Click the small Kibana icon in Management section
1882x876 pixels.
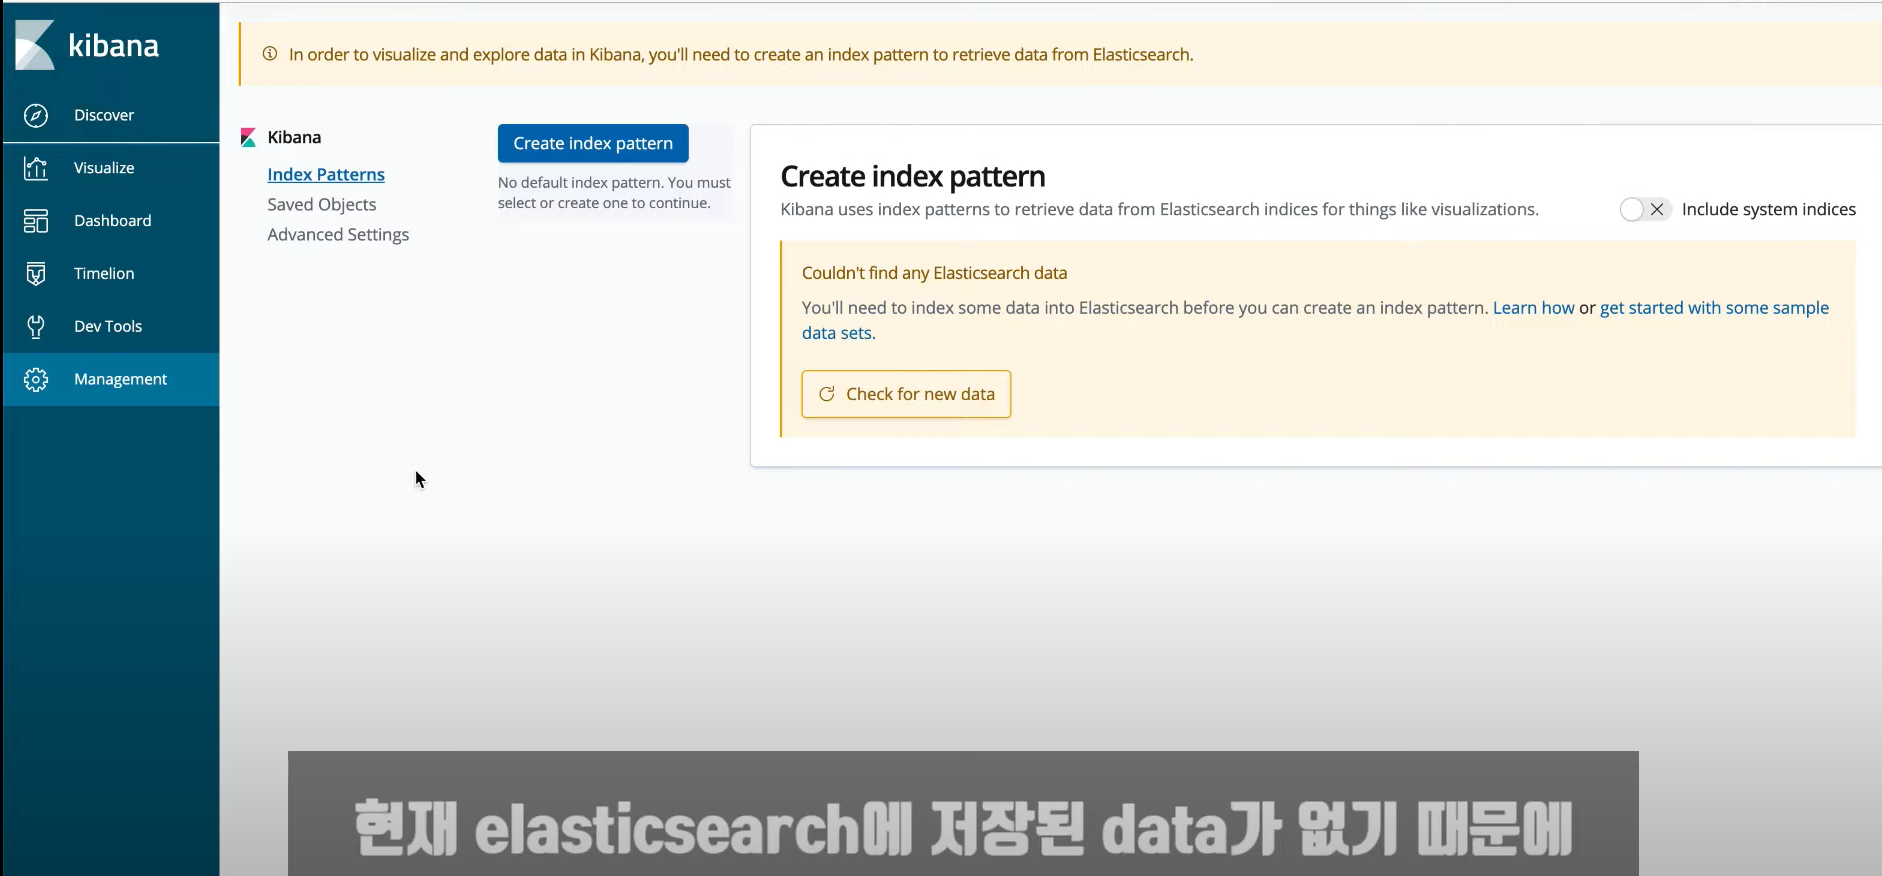pos(248,138)
